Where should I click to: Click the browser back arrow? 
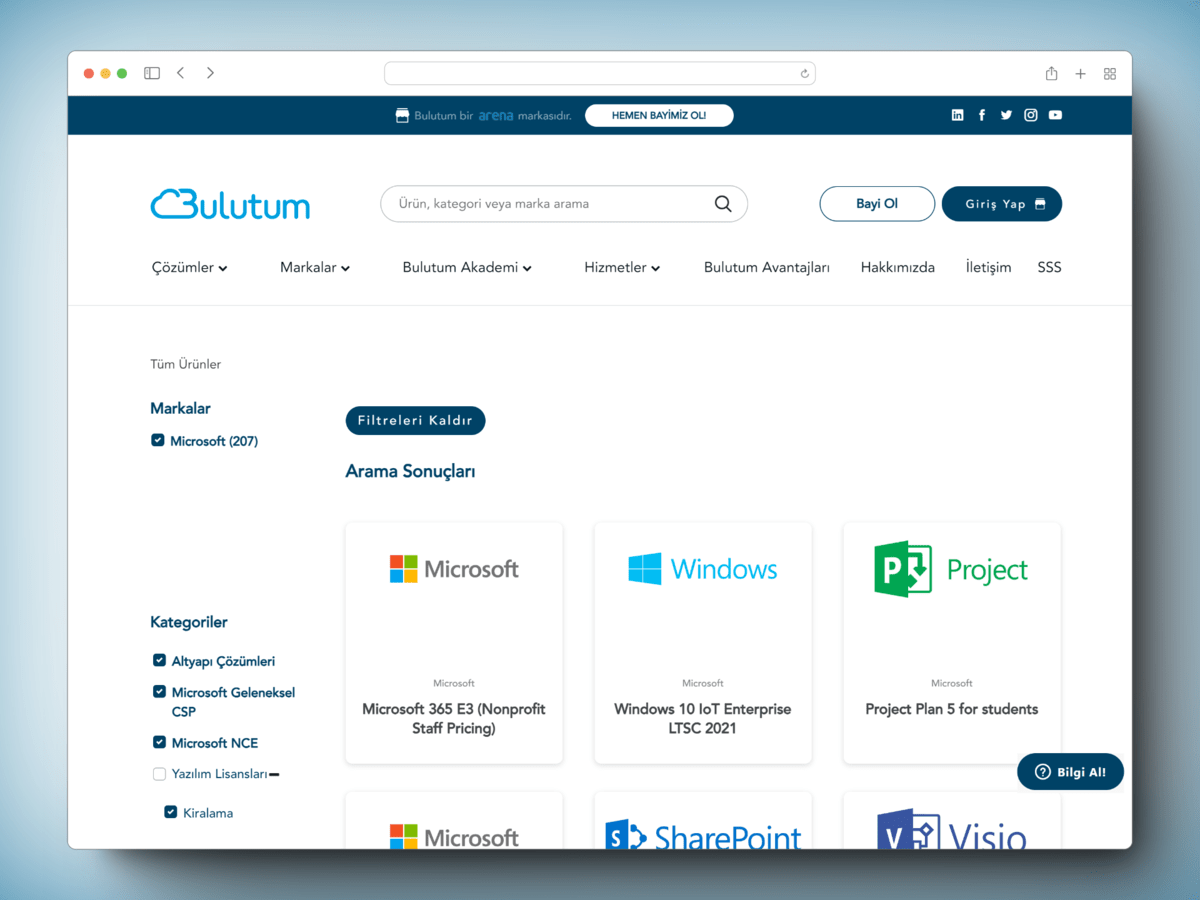point(180,73)
